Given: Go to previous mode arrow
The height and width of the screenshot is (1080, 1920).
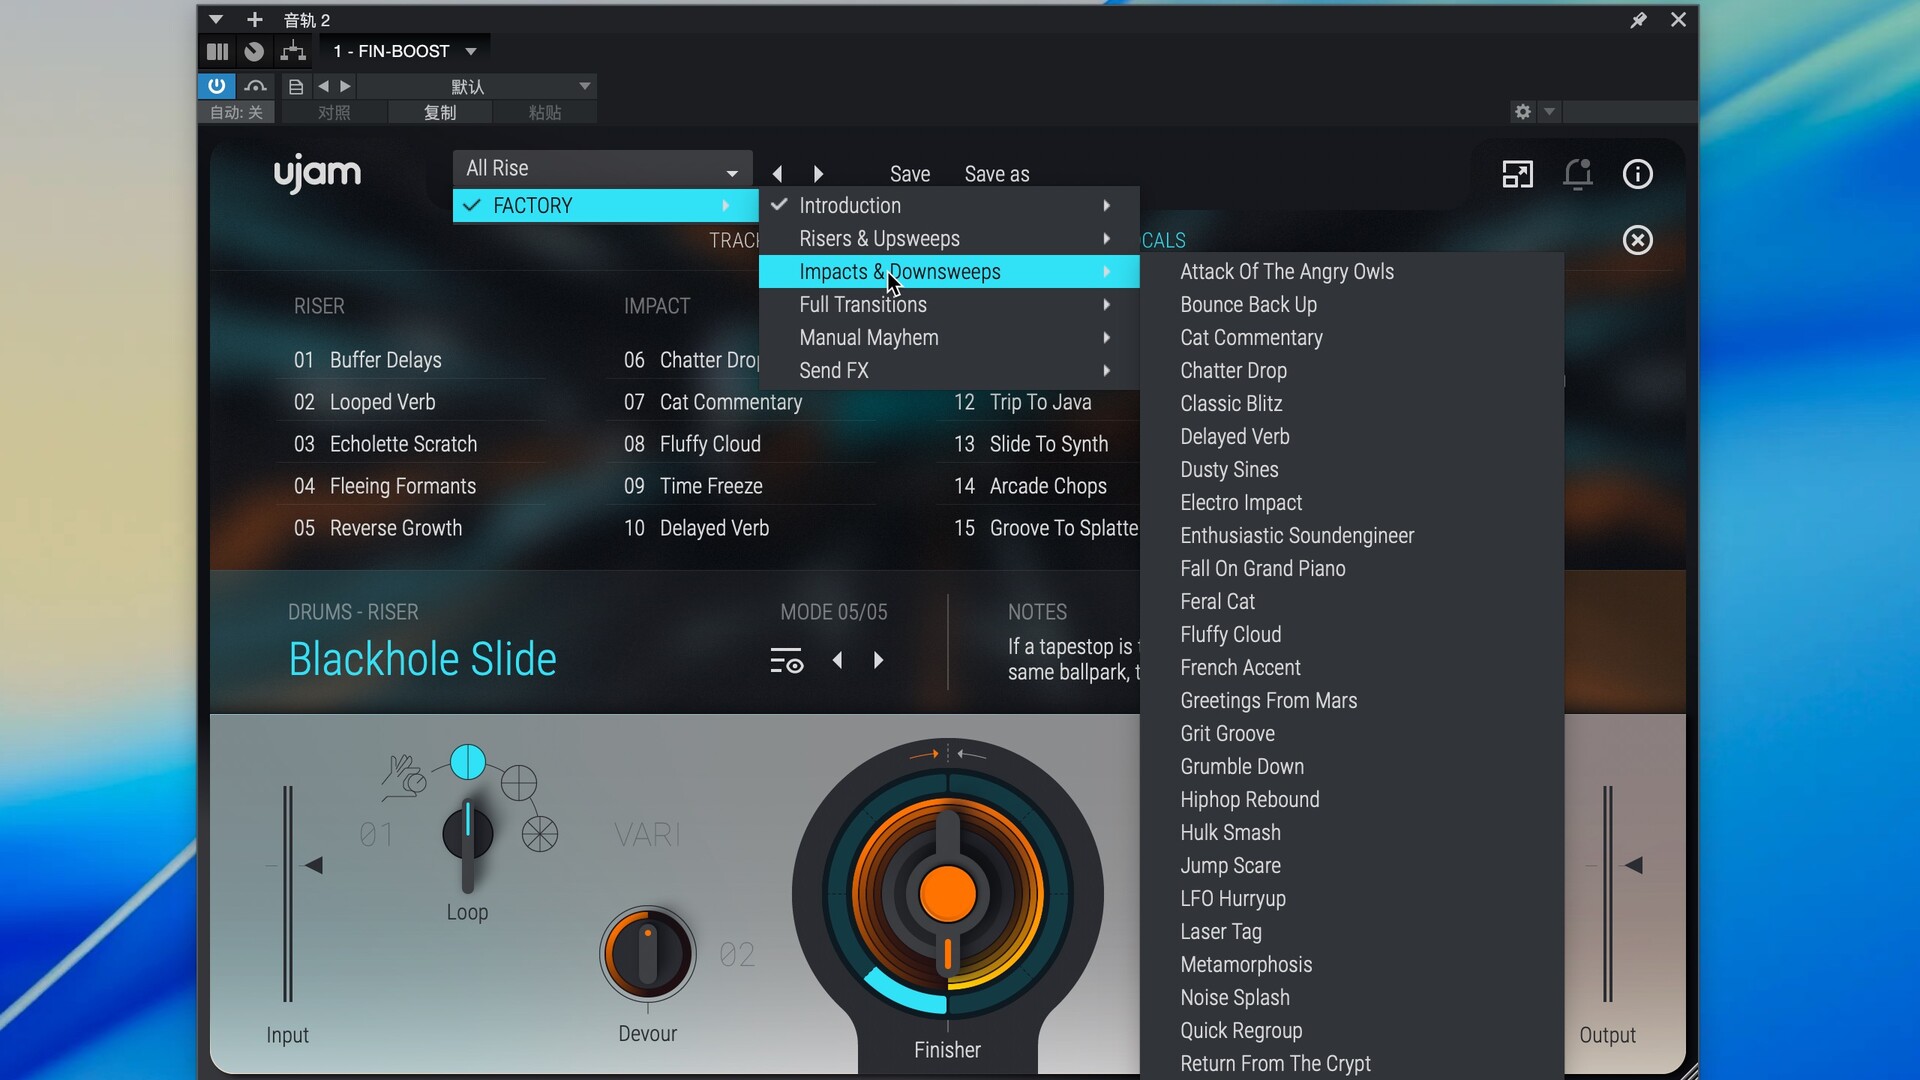Looking at the screenshot, I should 838,660.
